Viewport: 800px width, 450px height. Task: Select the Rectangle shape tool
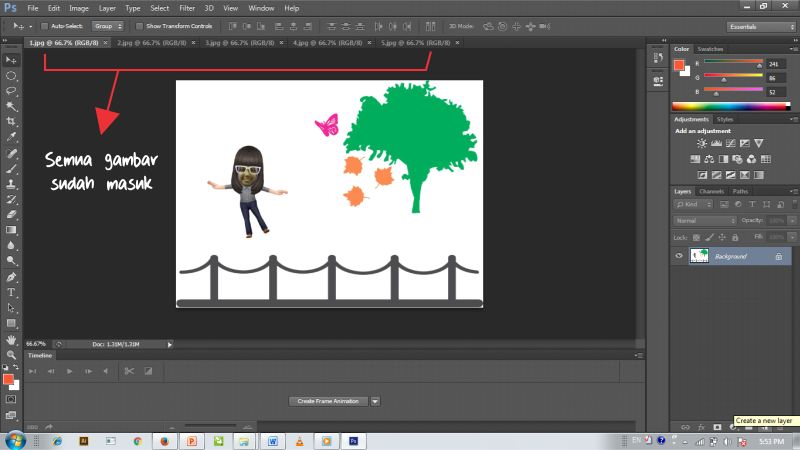[11, 323]
